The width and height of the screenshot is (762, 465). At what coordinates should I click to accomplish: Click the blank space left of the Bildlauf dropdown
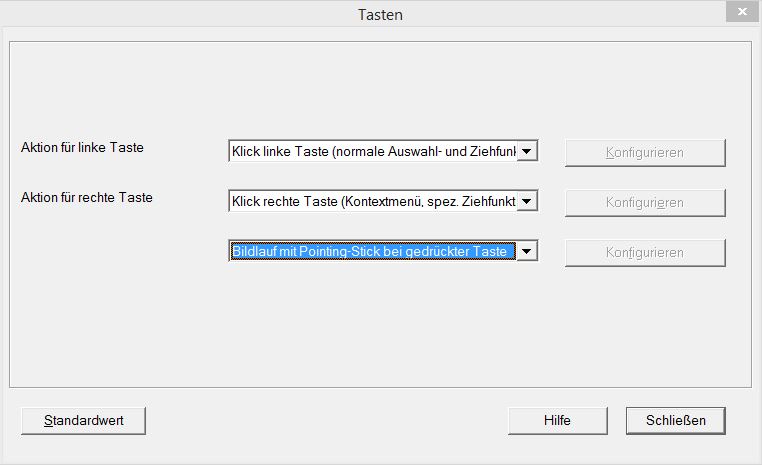(x=120, y=252)
